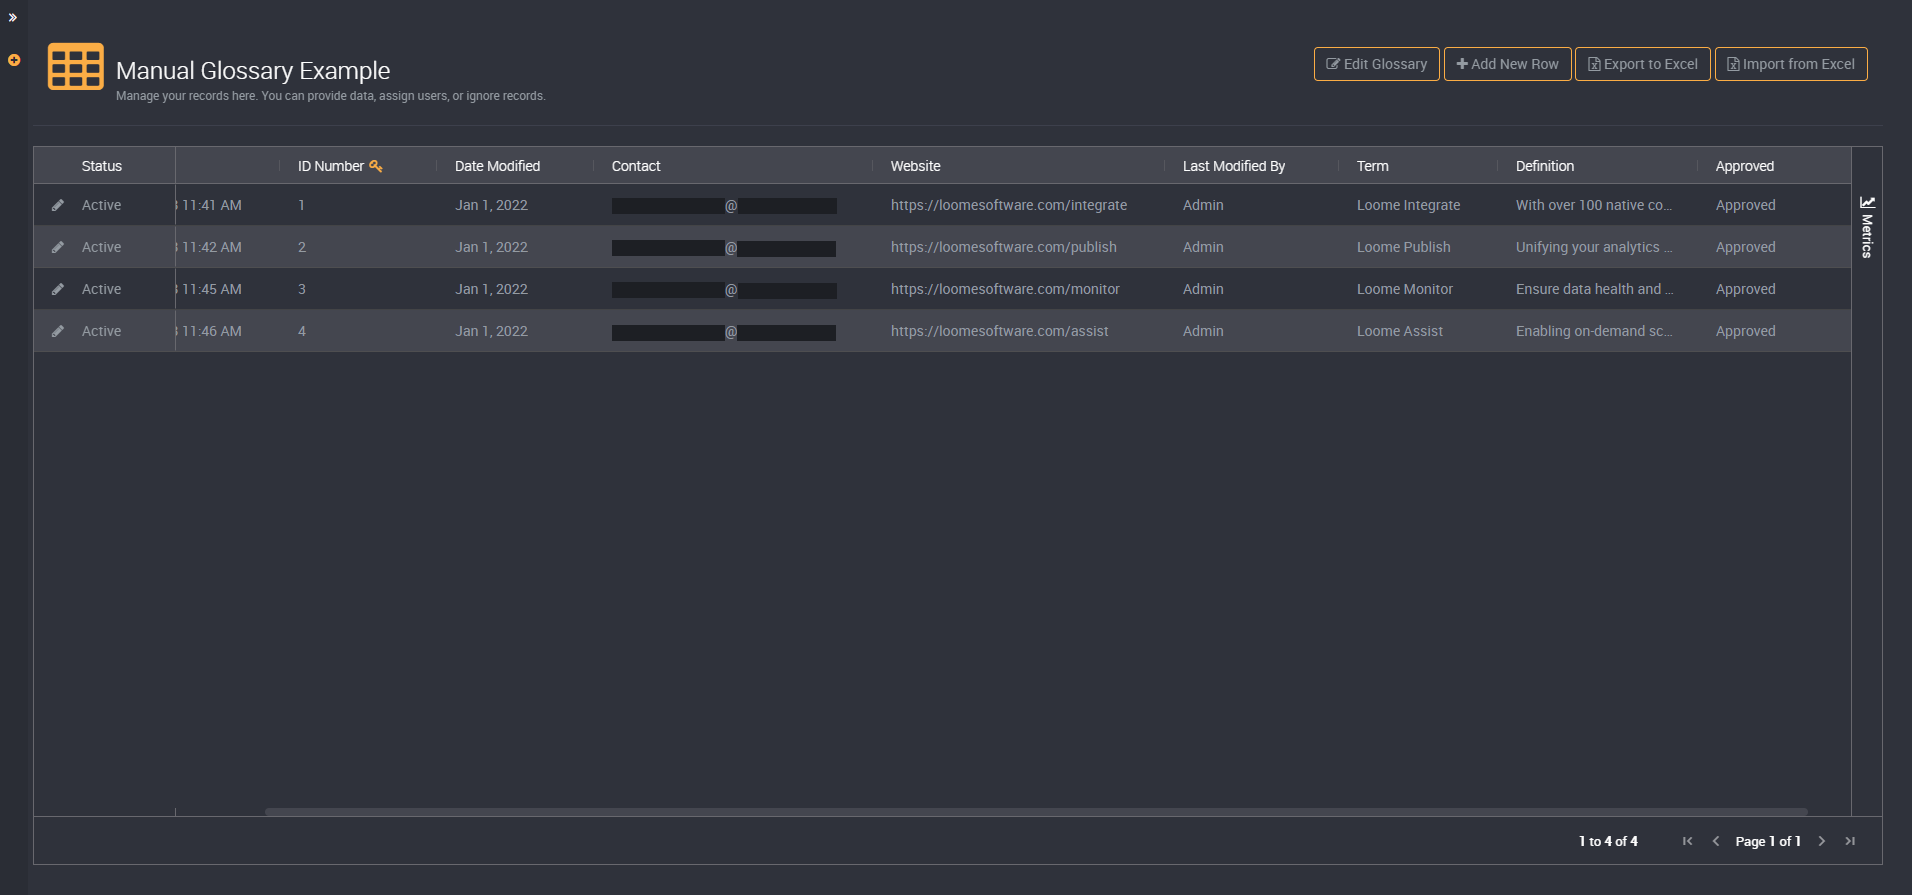The height and width of the screenshot is (895, 1912).
Task: Sort by ID Number column header
Action: click(331, 166)
